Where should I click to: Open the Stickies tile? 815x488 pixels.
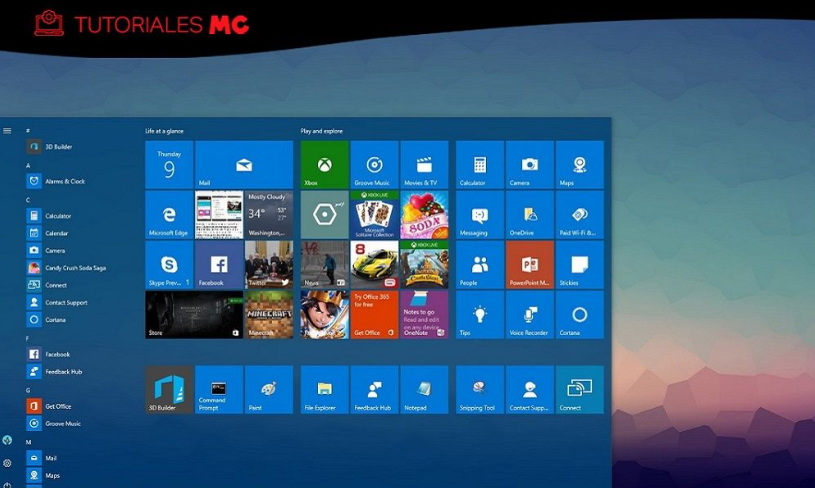(x=580, y=265)
